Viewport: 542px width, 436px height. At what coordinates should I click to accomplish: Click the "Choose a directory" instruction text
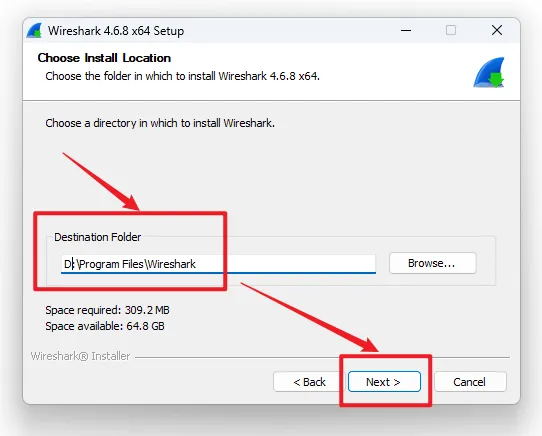(160, 123)
